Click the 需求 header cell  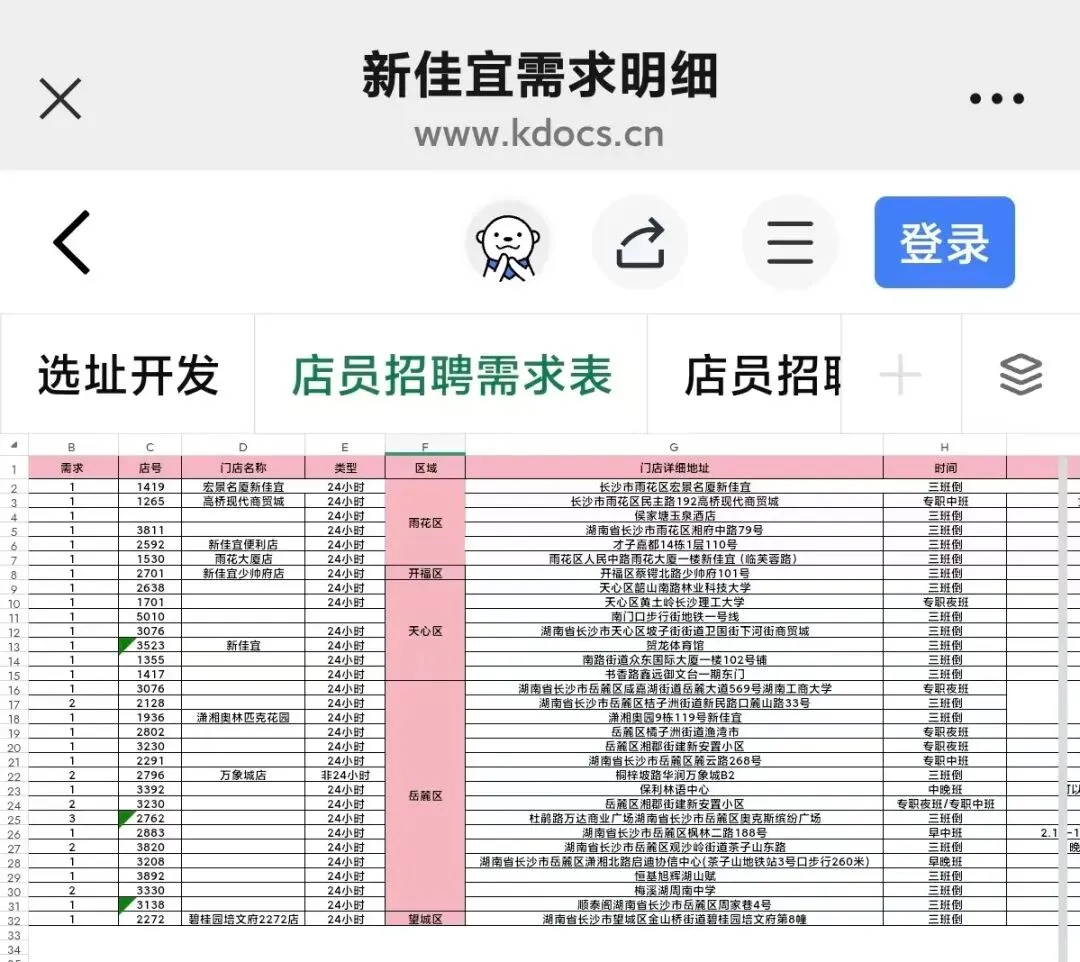pyautogui.click(x=72, y=468)
